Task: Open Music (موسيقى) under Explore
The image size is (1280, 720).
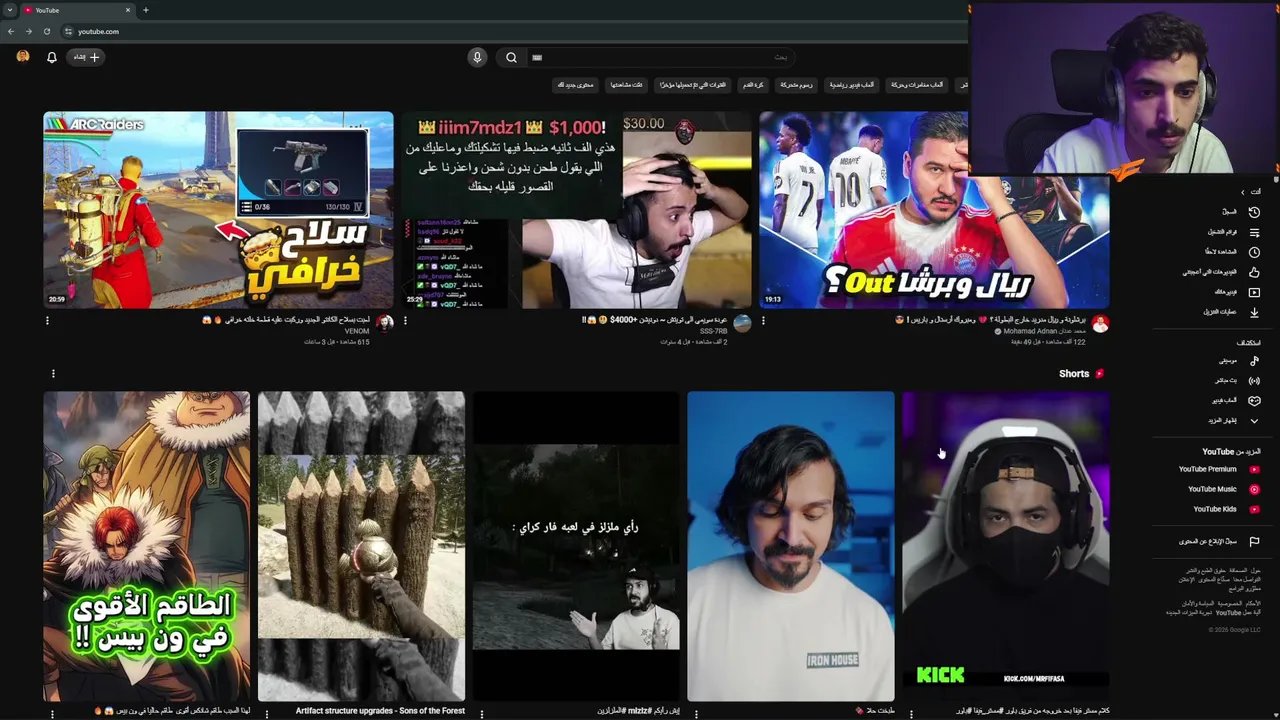Action: pos(1238,360)
